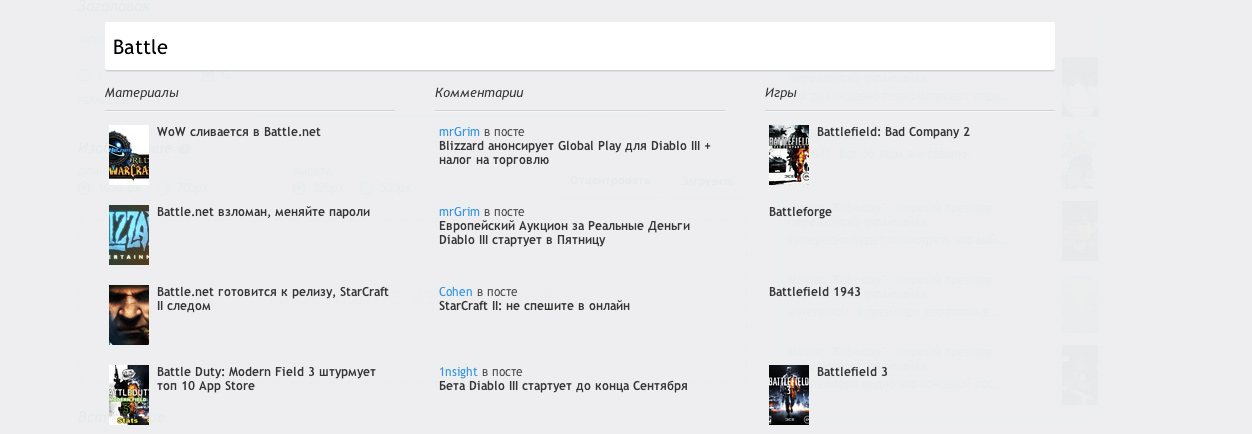The image size is (1252, 434).
Task: Open Battlefield 1943 game page
Action: click(815, 292)
